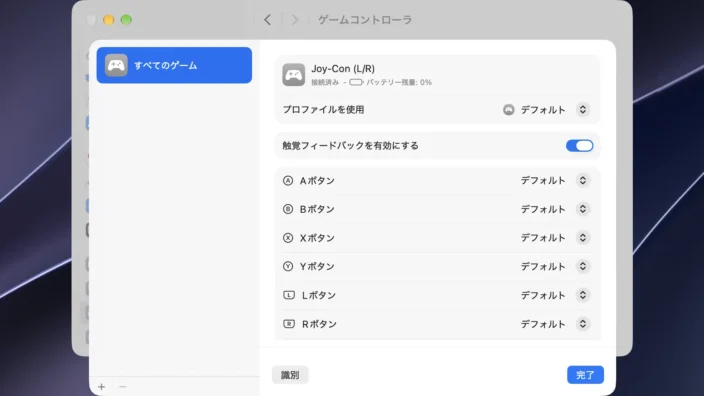Click the 完了 done button
Screen dimensions: 704x396
pos(585,375)
